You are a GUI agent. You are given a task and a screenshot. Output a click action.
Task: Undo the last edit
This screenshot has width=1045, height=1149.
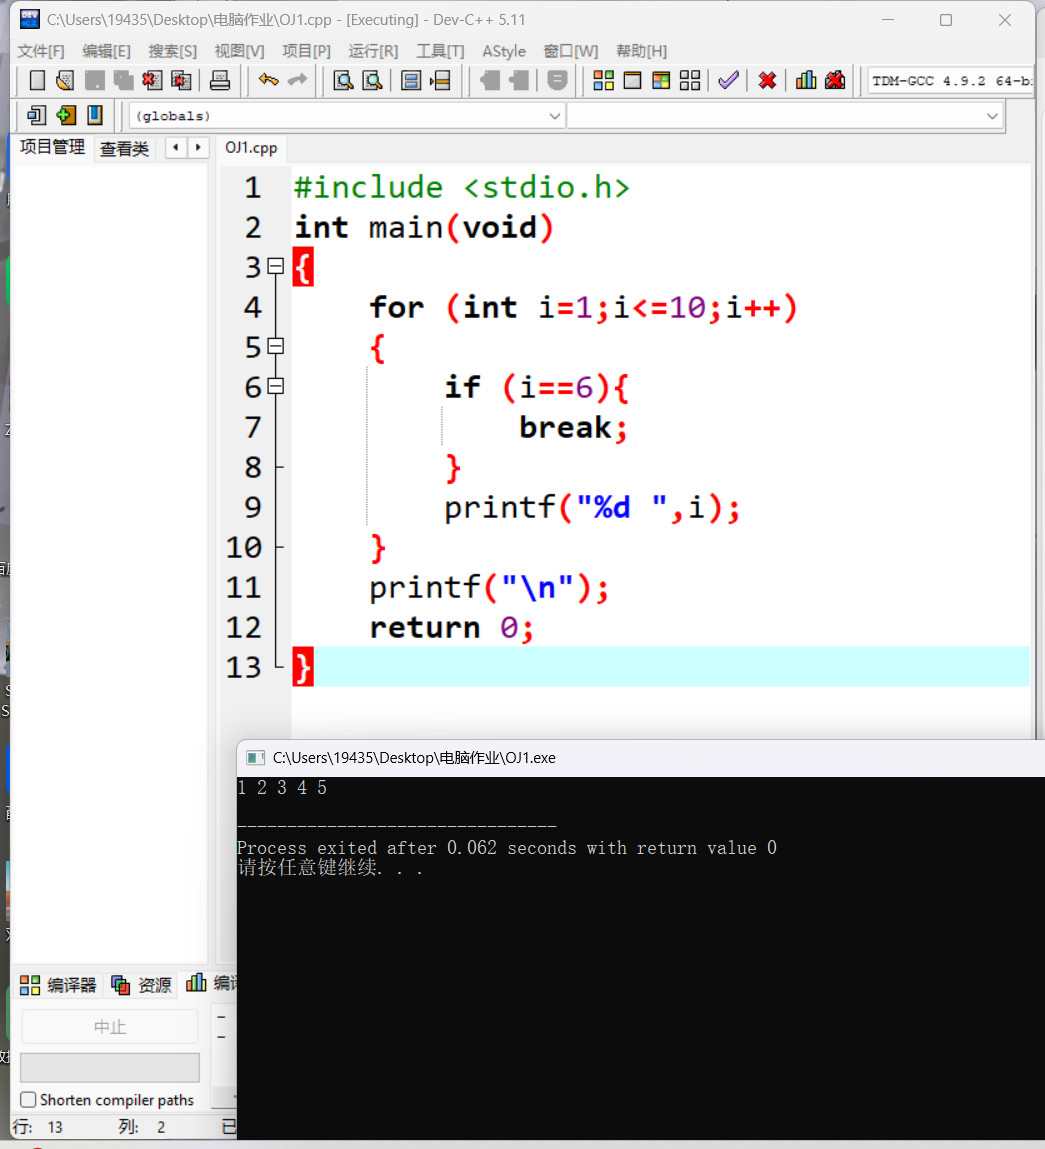pos(268,81)
